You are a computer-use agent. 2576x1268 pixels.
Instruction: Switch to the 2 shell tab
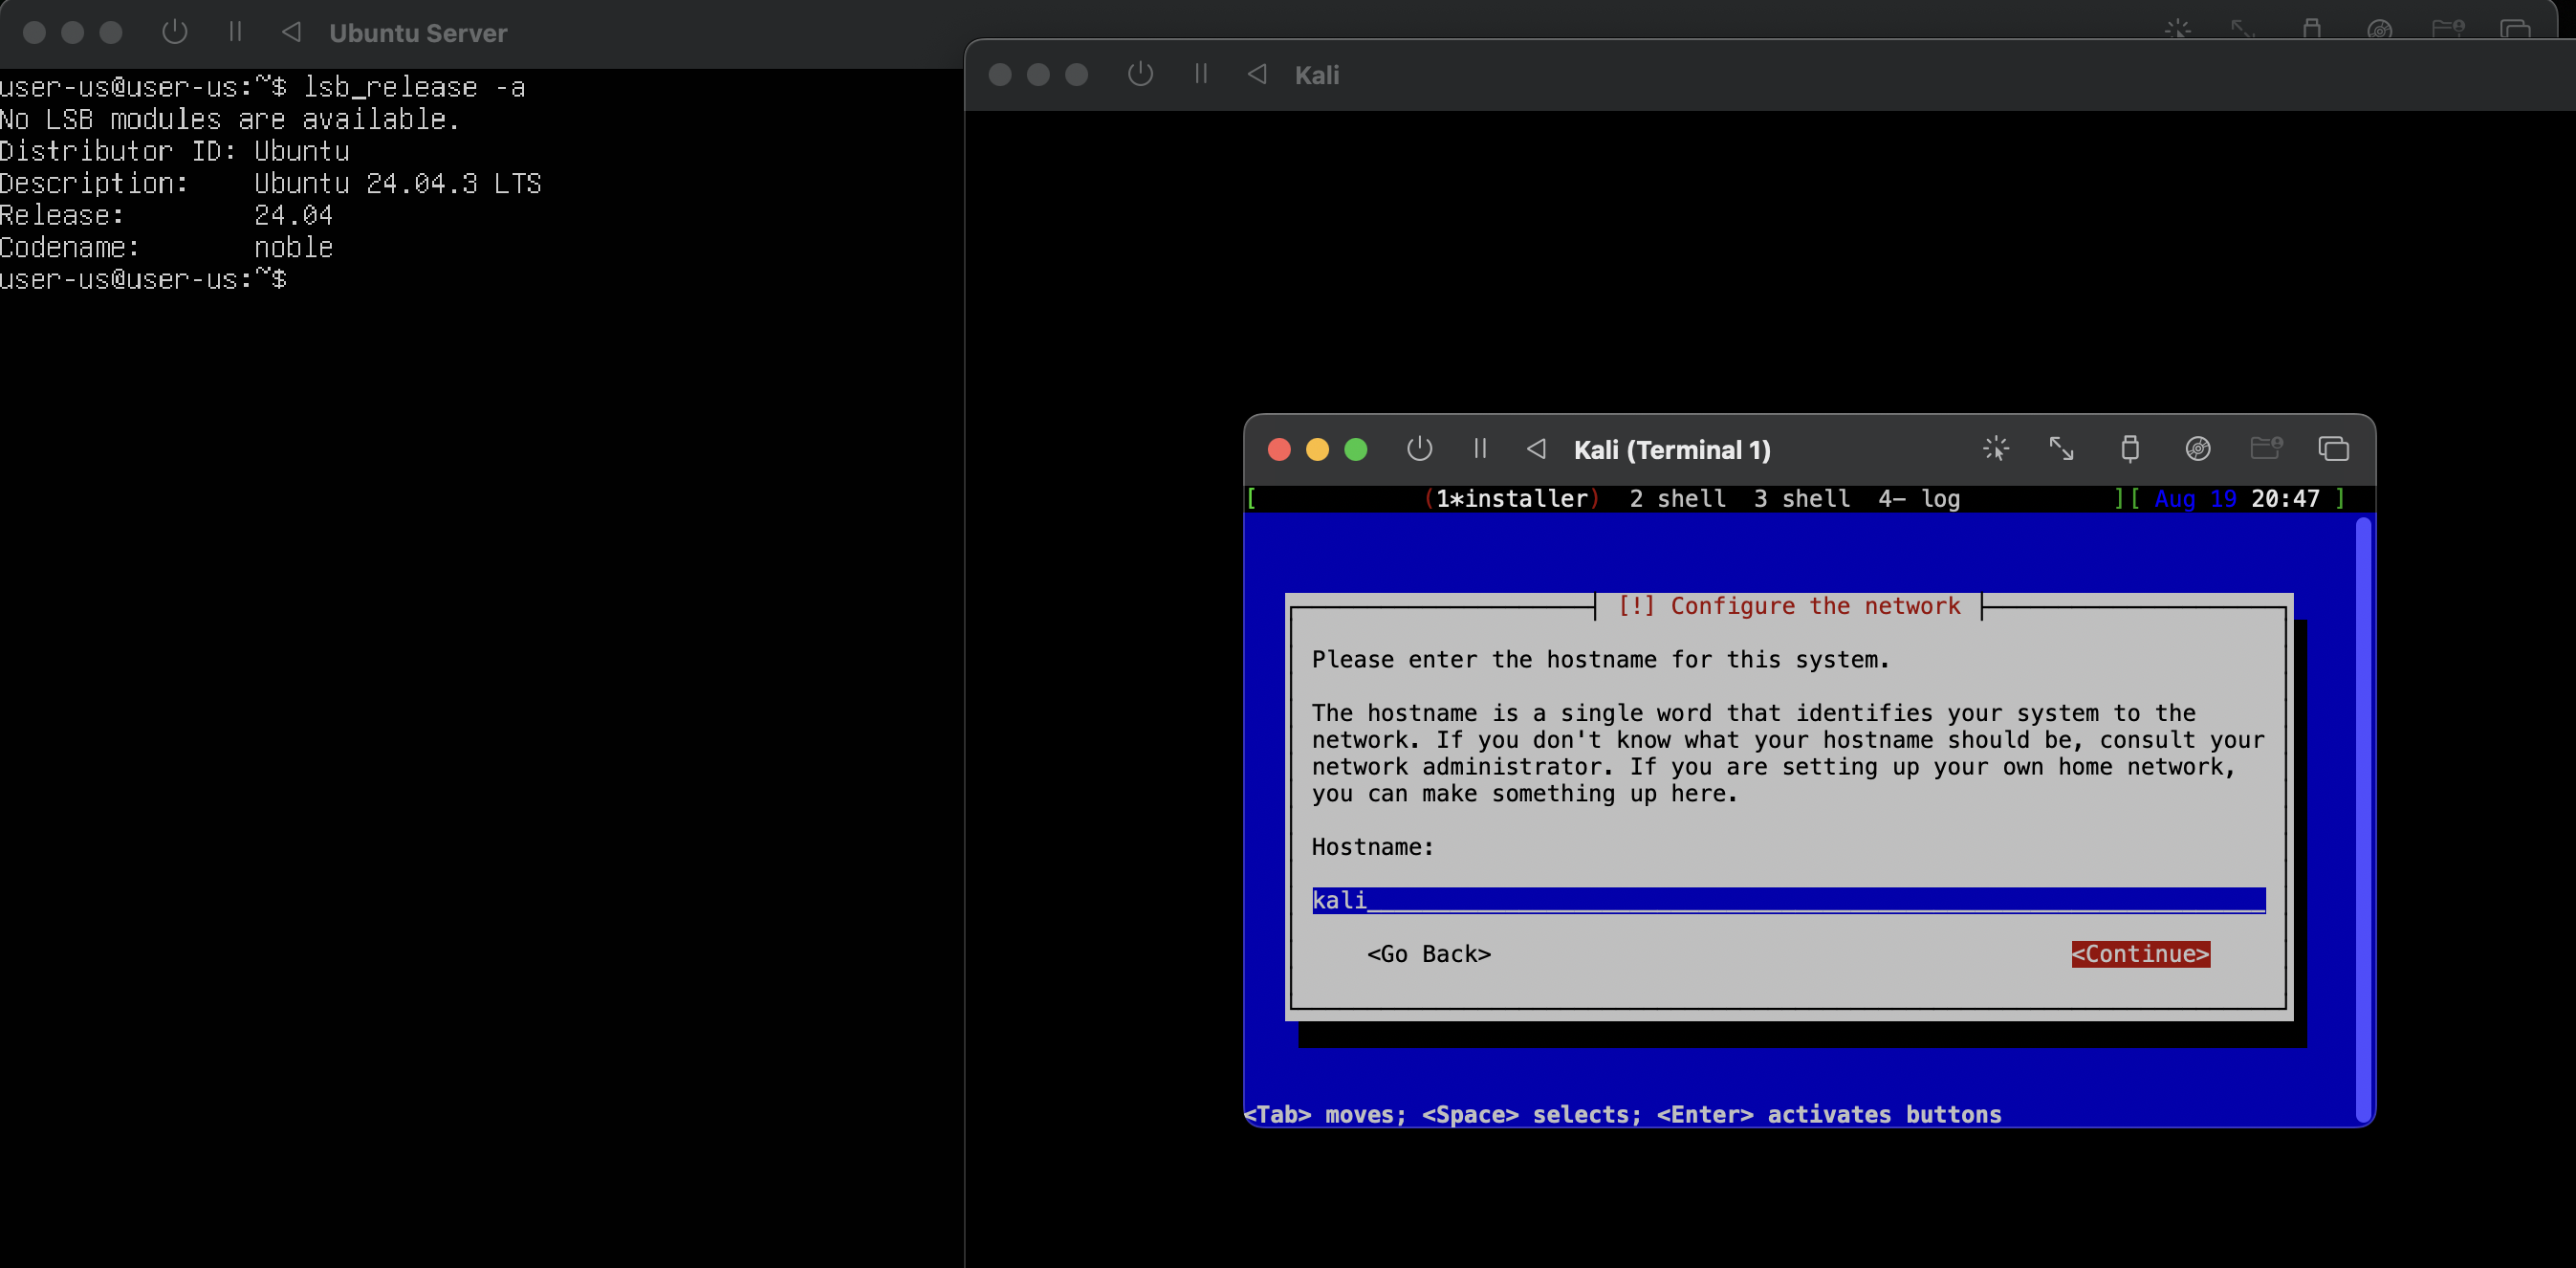tap(1677, 498)
